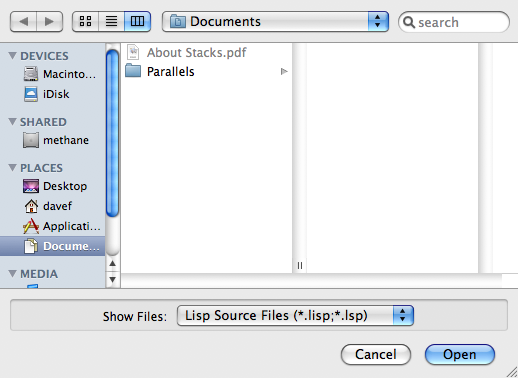Click the Open button

coord(460,354)
